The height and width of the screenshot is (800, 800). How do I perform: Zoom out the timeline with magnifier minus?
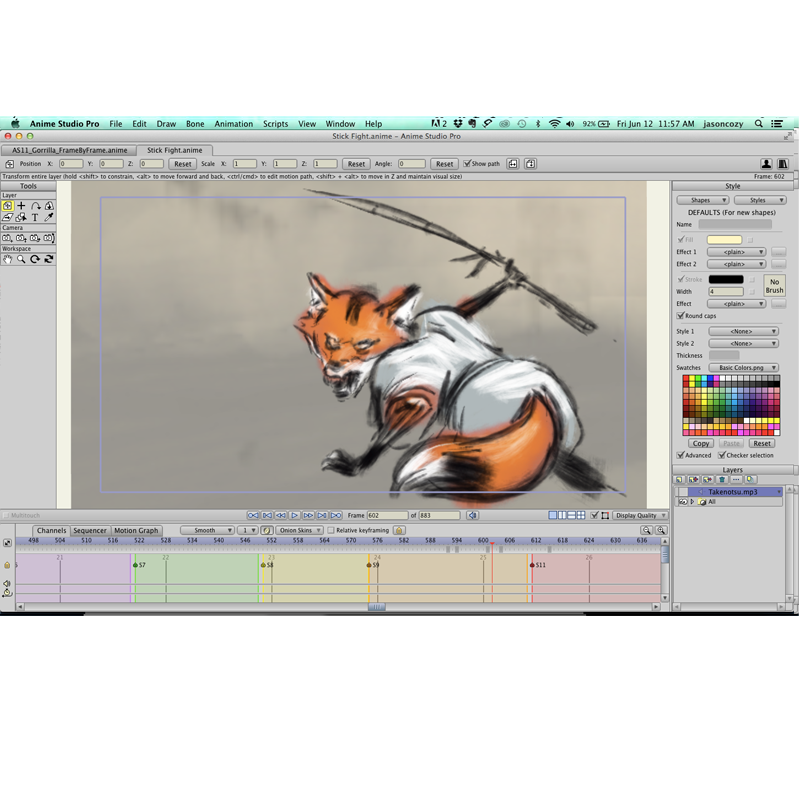click(x=647, y=530)
